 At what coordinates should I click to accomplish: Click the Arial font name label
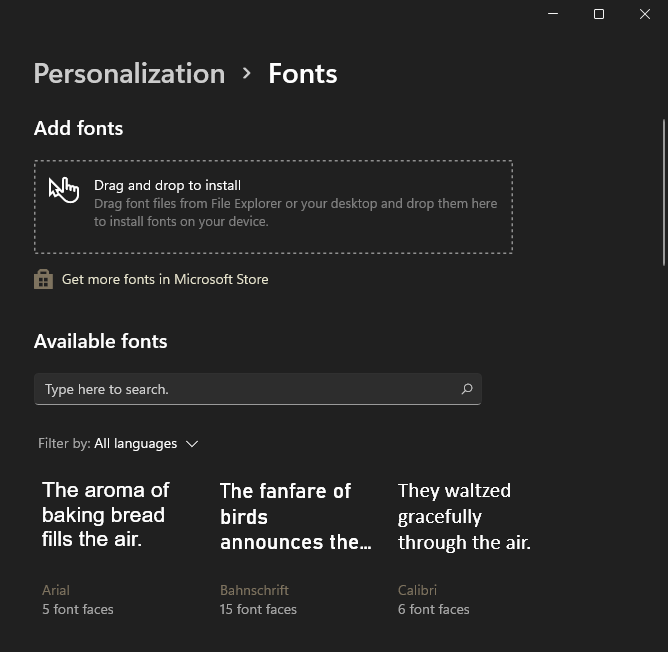[56, 590]
